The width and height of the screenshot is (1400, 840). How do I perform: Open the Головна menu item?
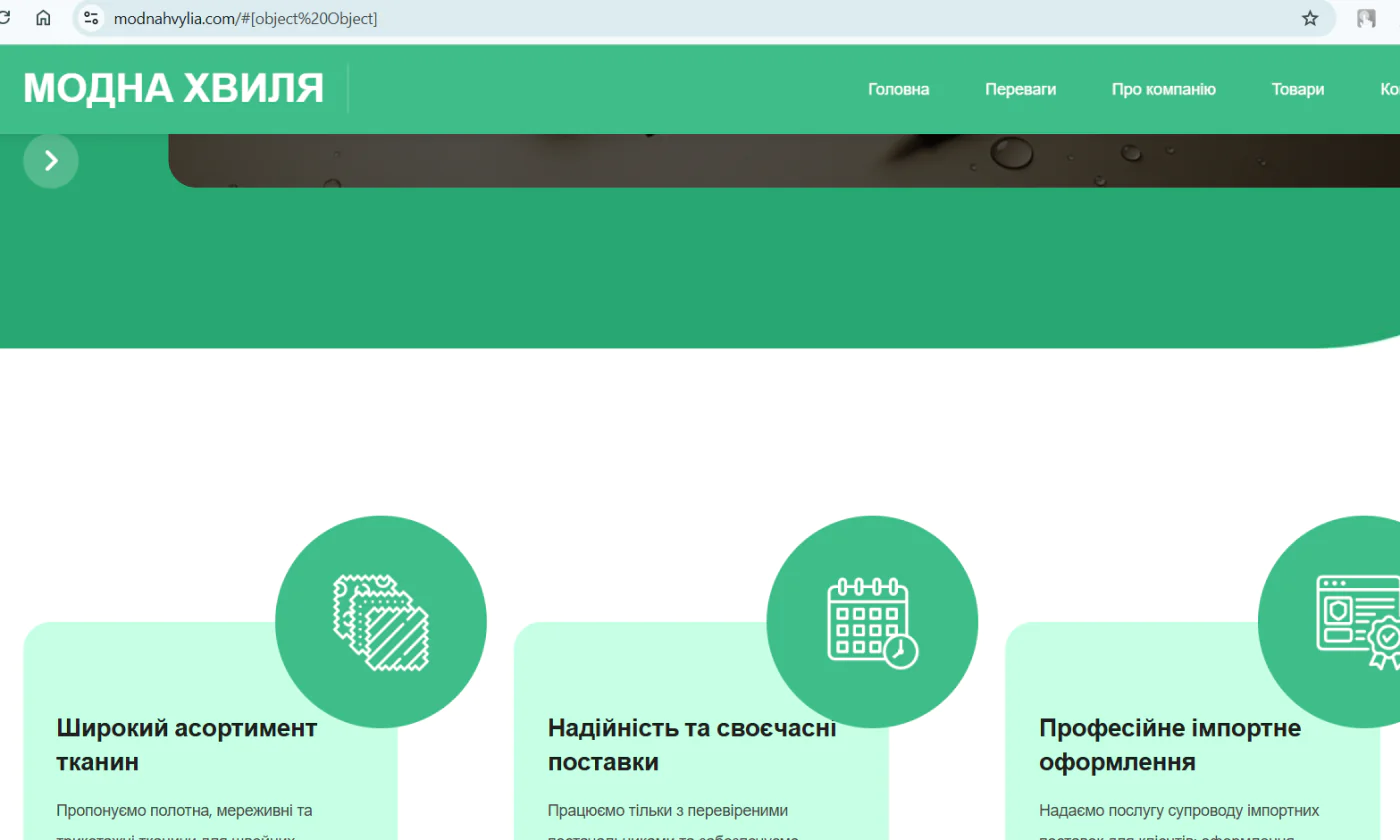coord(898,89)
